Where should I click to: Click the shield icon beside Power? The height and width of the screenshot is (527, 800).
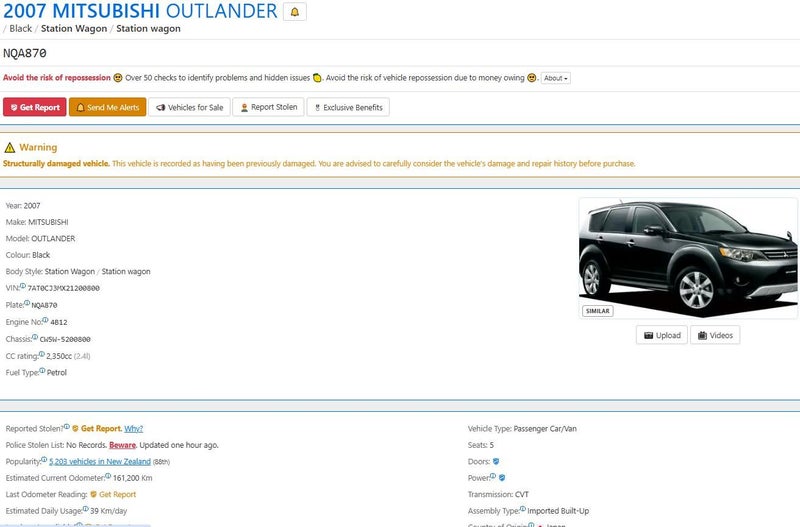coord(502,478)
